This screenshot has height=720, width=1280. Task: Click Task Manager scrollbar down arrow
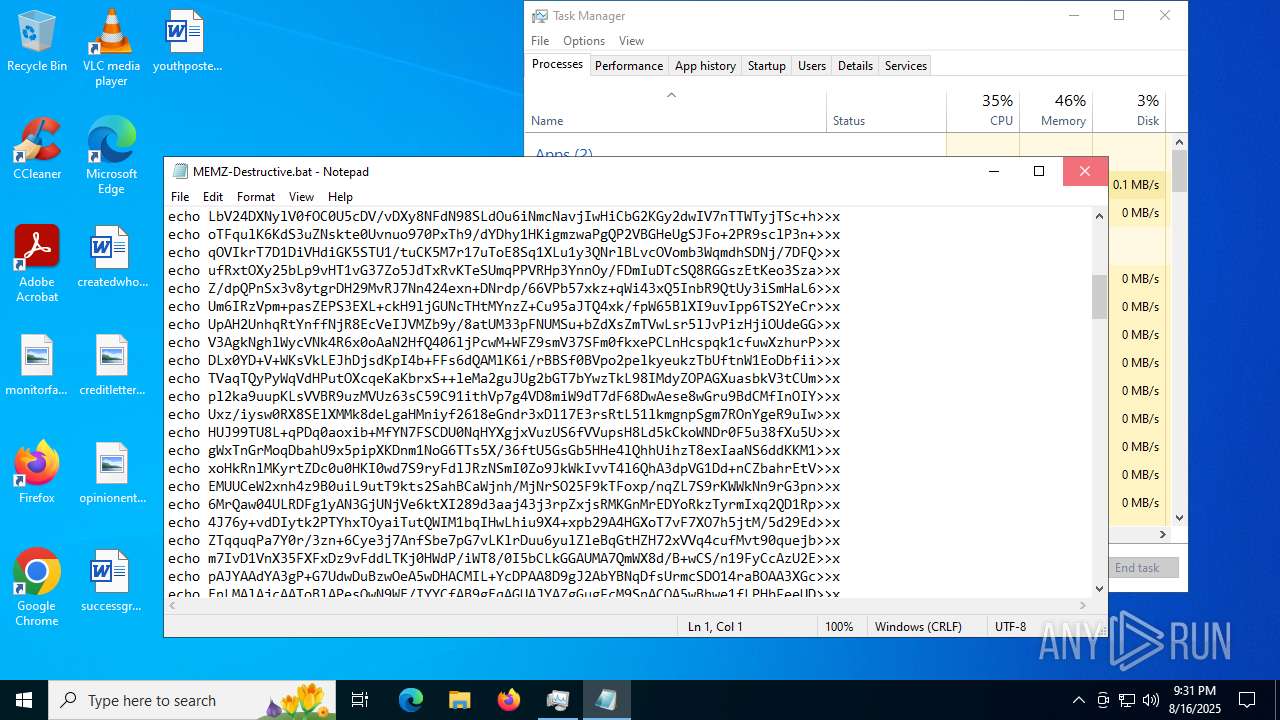(1180, 517)
